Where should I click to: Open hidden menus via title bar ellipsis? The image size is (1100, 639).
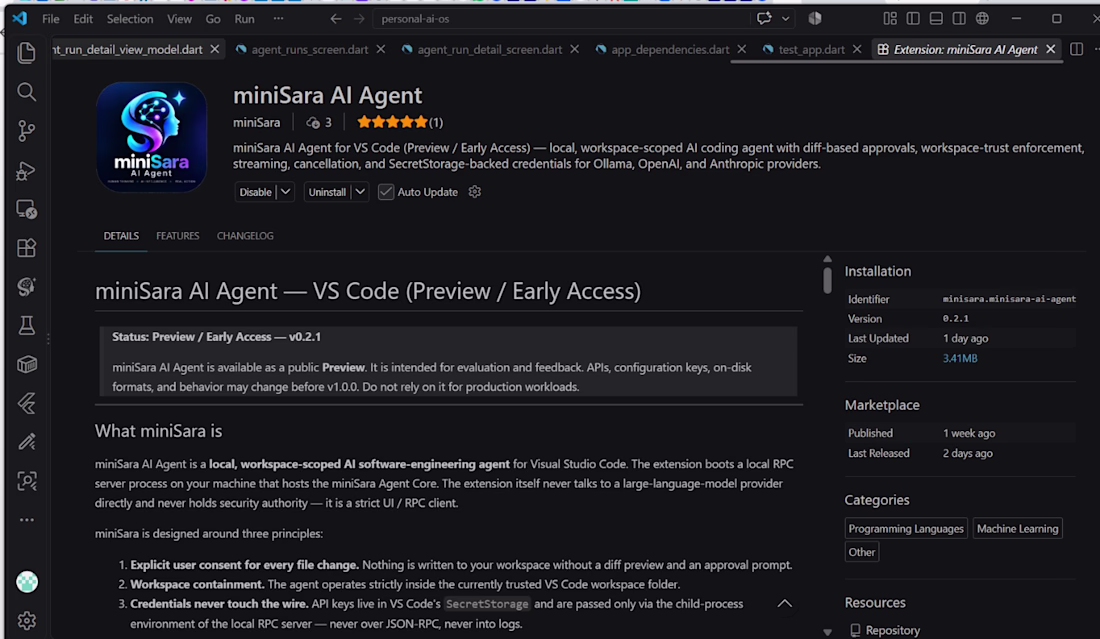coord(279,19)
